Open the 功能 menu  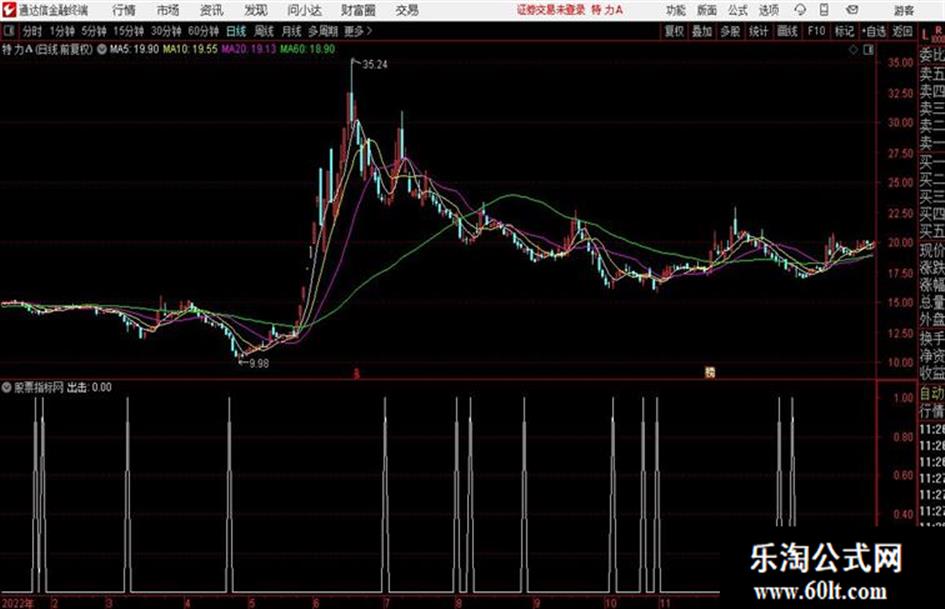[676, 10]
